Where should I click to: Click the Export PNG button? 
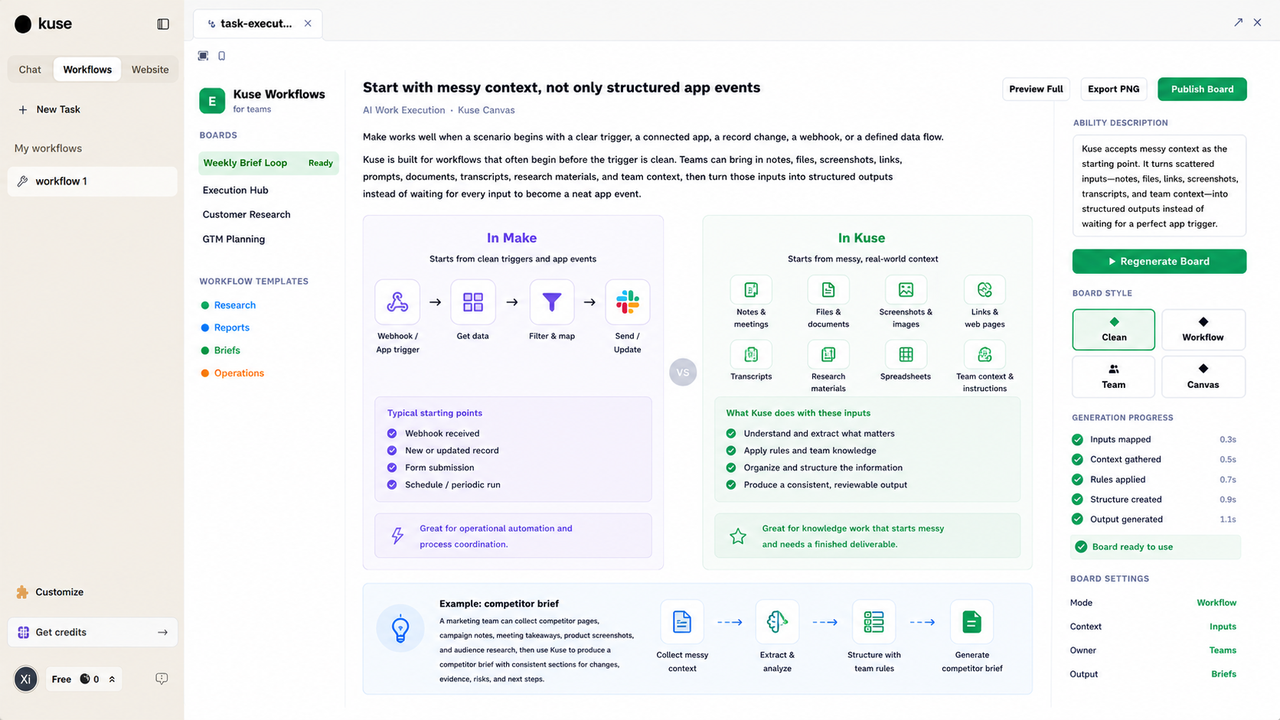click(1113, 89)
